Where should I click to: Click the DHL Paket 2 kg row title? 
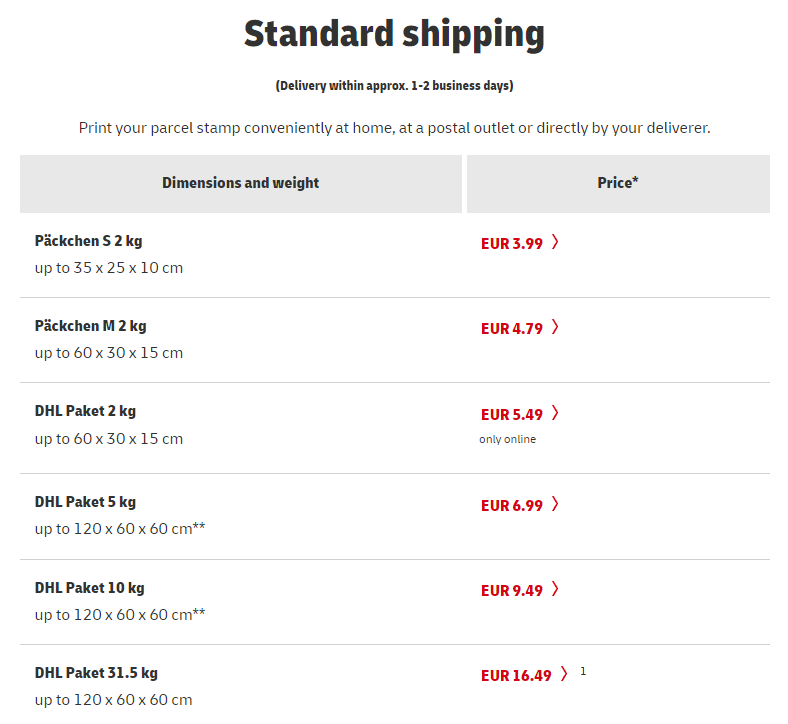tap(85, 411)
